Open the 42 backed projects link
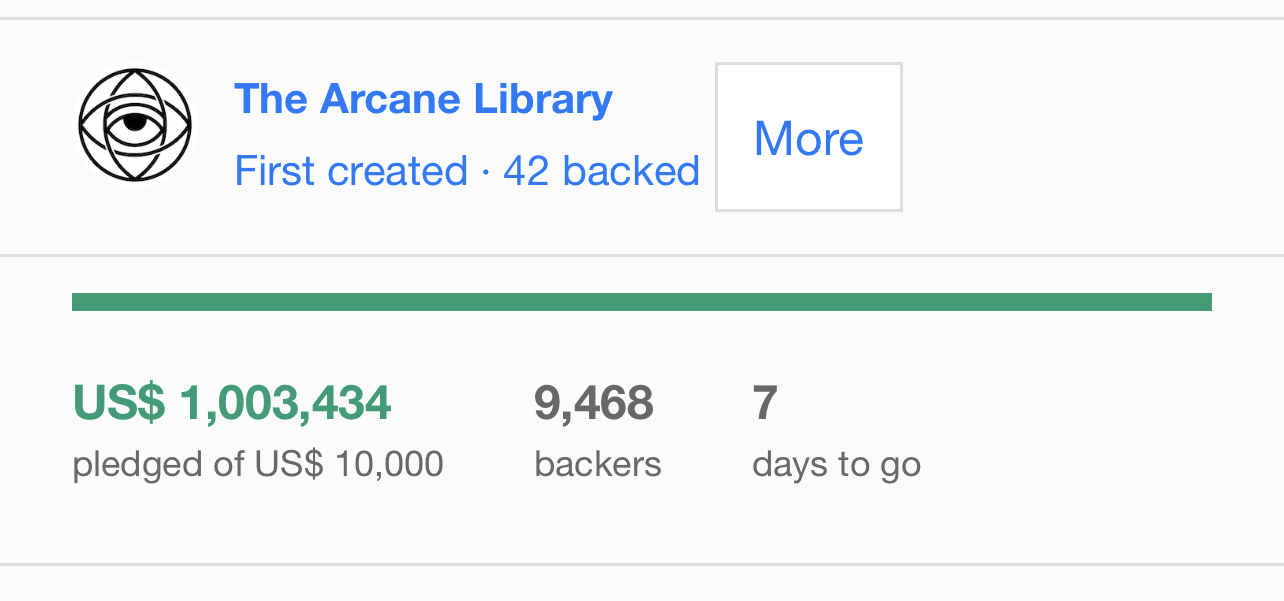The width and height of the screenshot is (1284, 601). pyautogui.click(x=601, y=171)
